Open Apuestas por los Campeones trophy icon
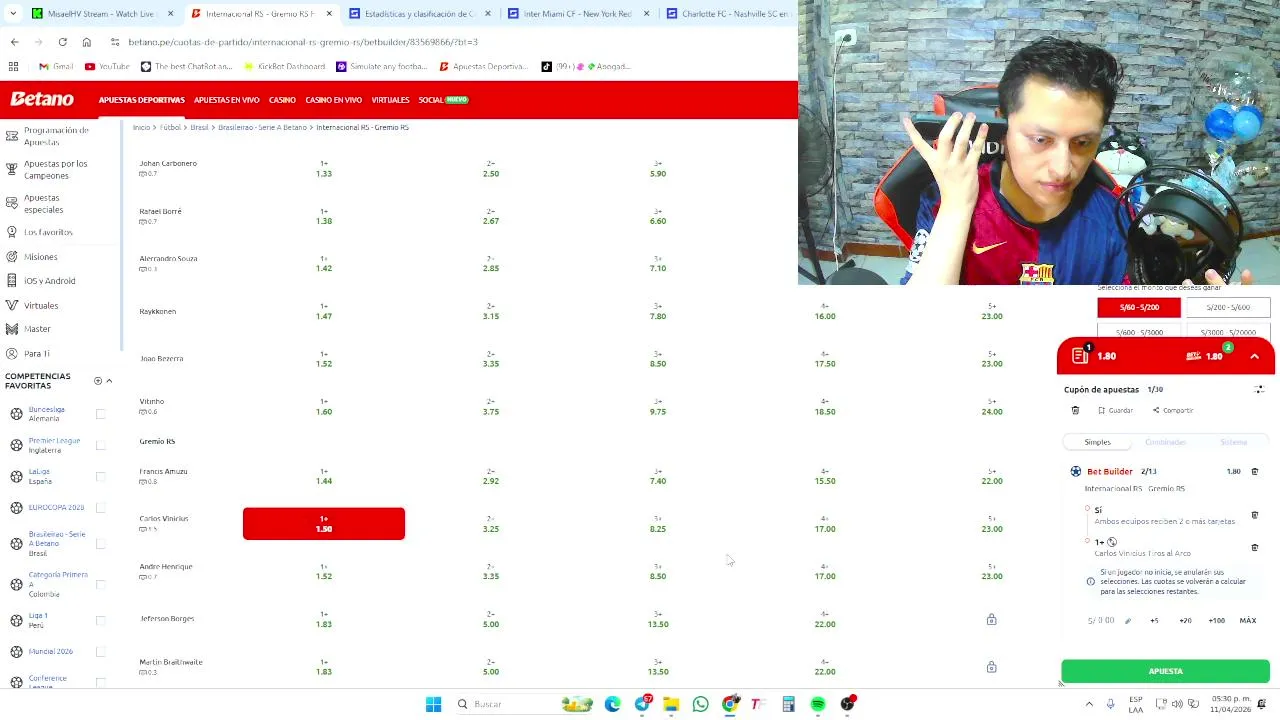This screenshot has width=1280, height=720. pos(13,169)
